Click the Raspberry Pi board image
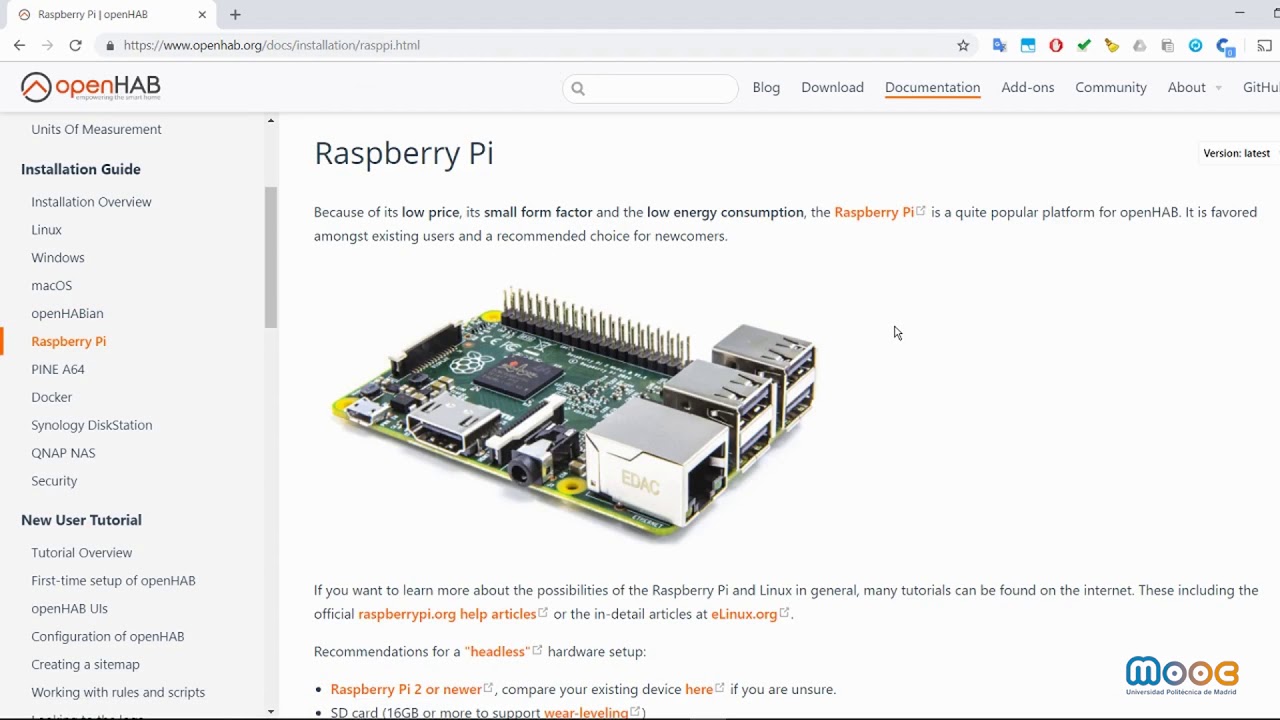Image resolution: width=1280 pixels, height=720 pixels. point(575,414)
